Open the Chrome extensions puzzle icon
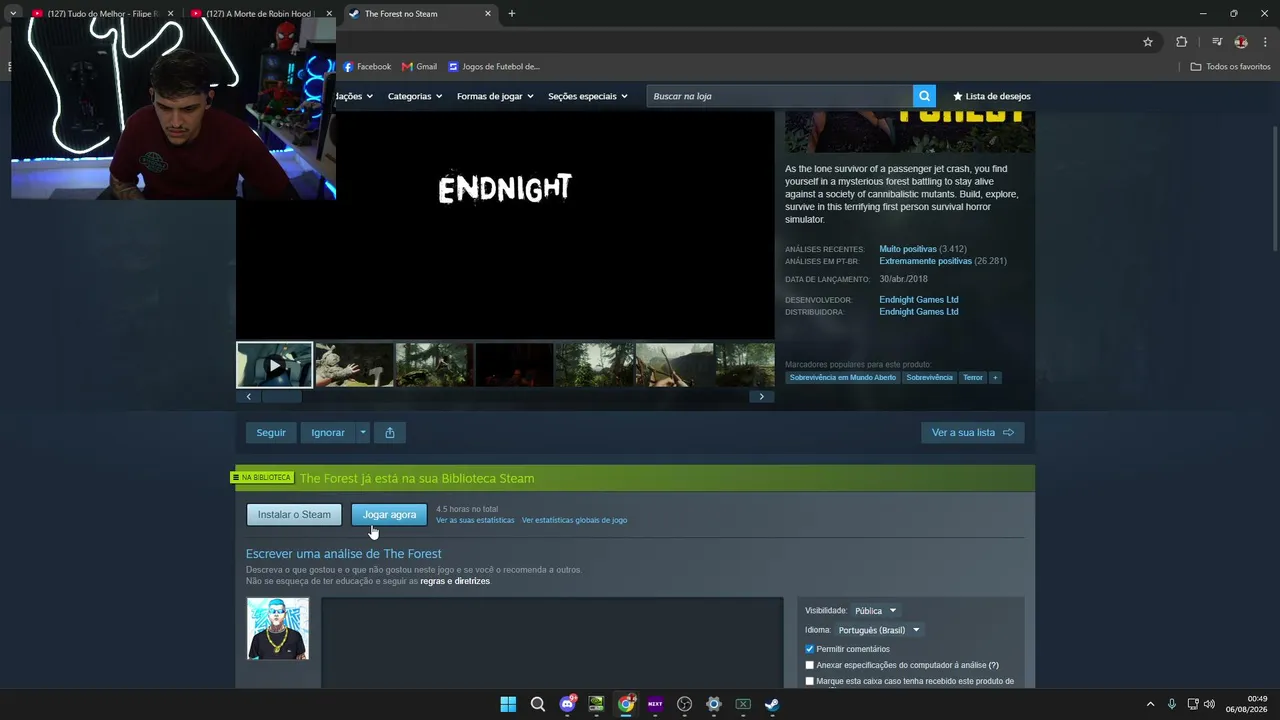This screenshot has height=720, width=1280. (x=1182, y=42)
